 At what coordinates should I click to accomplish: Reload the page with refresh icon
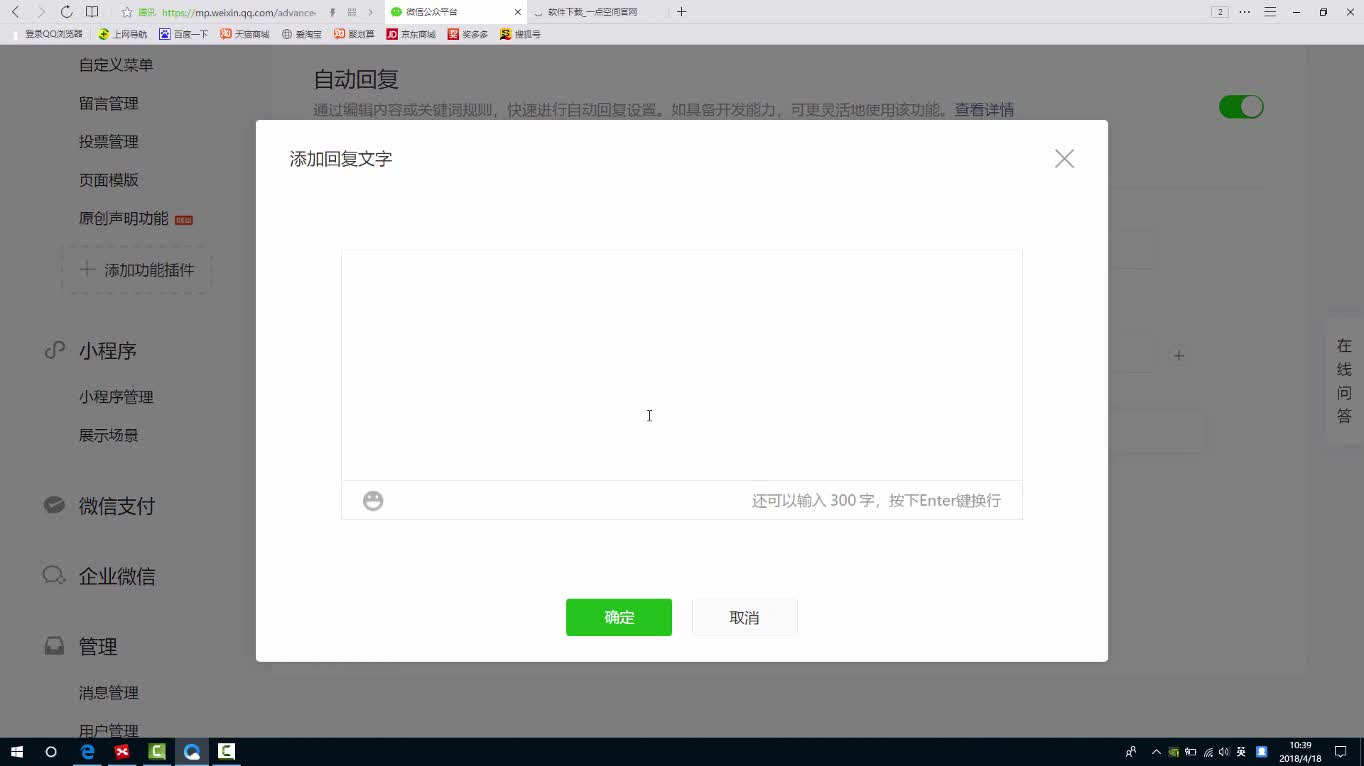coord(65,11)
